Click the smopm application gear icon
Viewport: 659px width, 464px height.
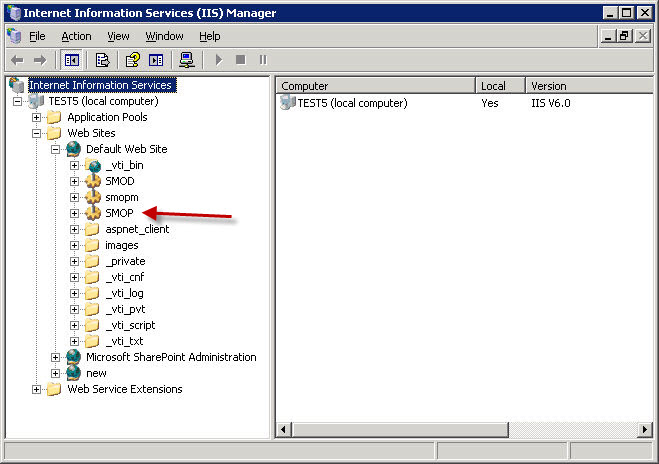(x=92, y=197)
